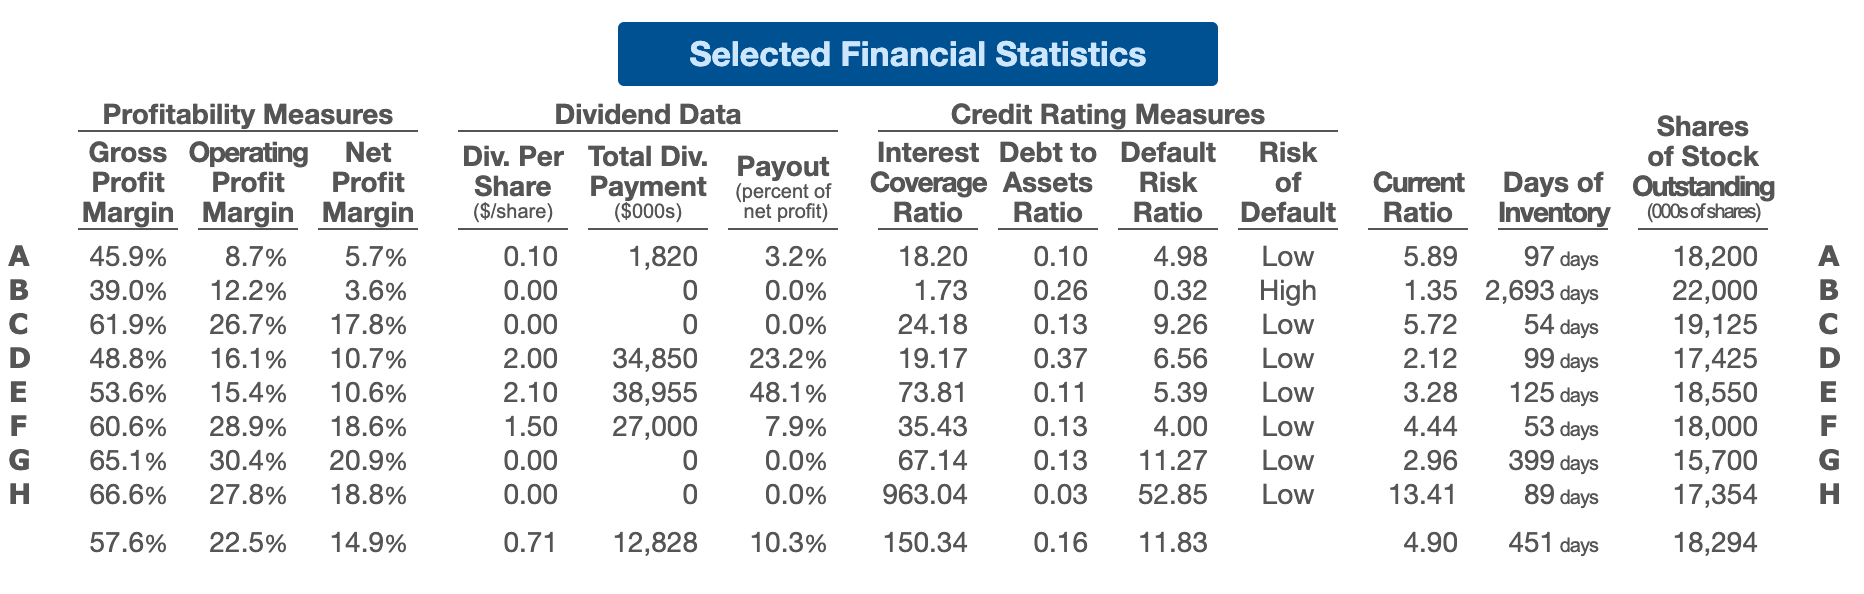This screenshot has width=1864, height=594.
Task: Click the Net Profit Margin header
Action: pos(368,183)
